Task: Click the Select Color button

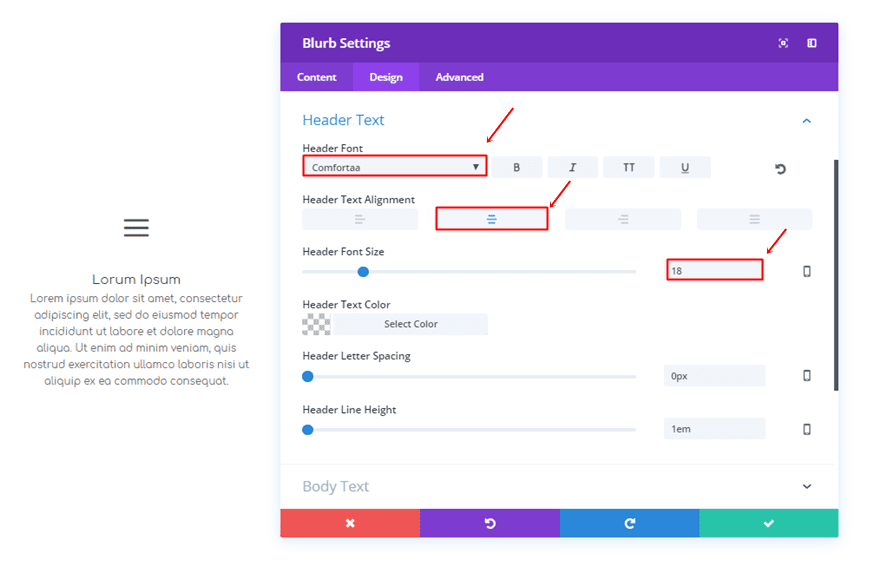Action: [410, 324]
